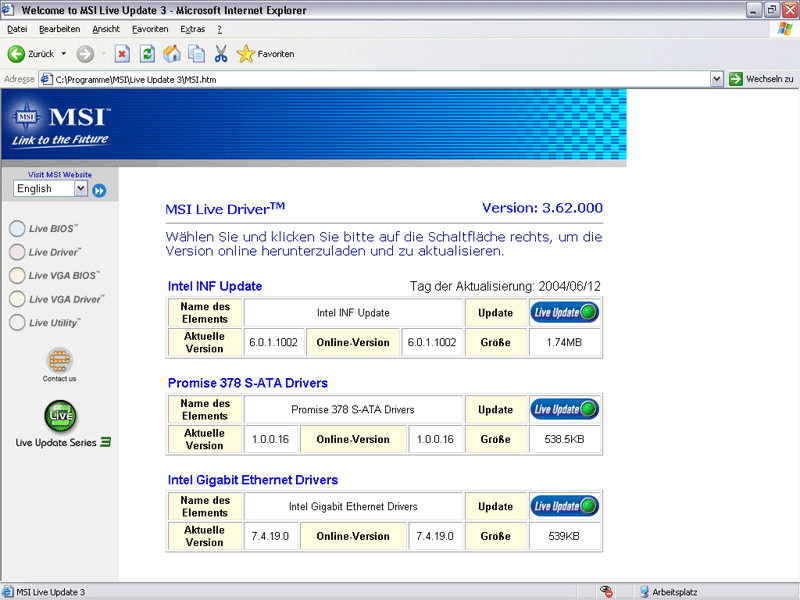Open the Ansicht menu

point(106,29)
